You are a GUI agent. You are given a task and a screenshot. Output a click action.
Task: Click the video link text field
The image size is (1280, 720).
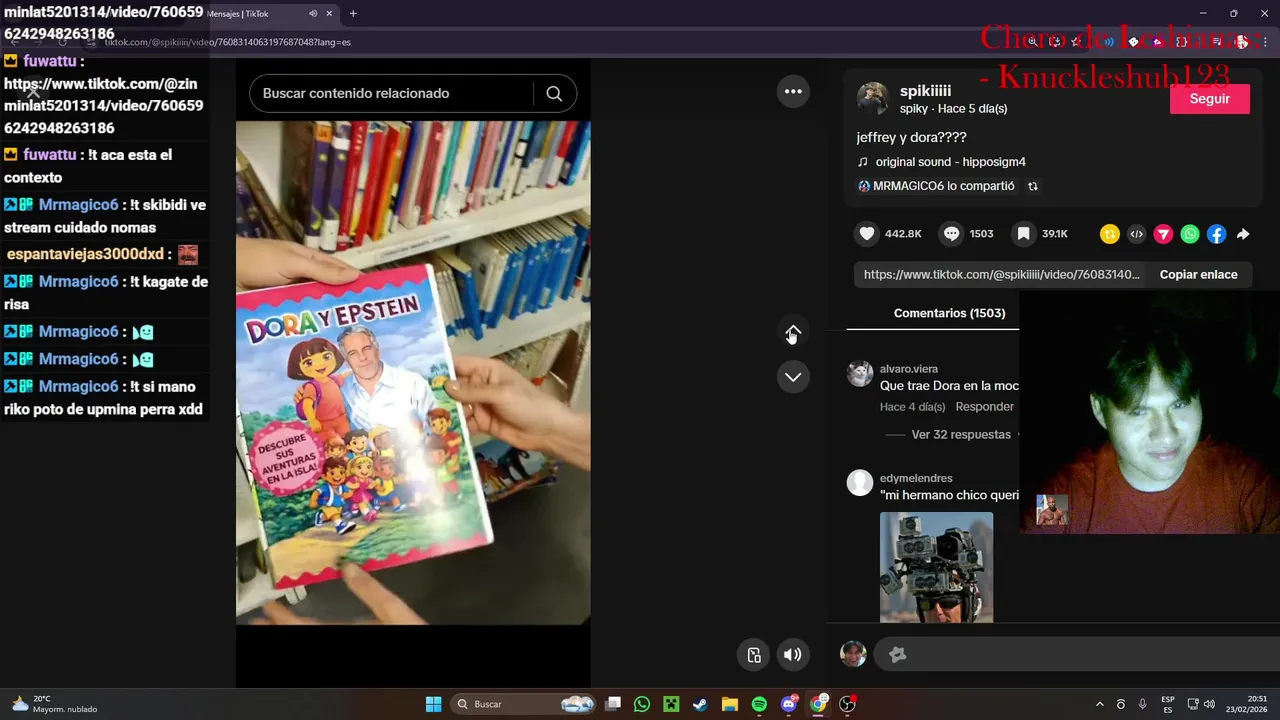click(1001, 274)
